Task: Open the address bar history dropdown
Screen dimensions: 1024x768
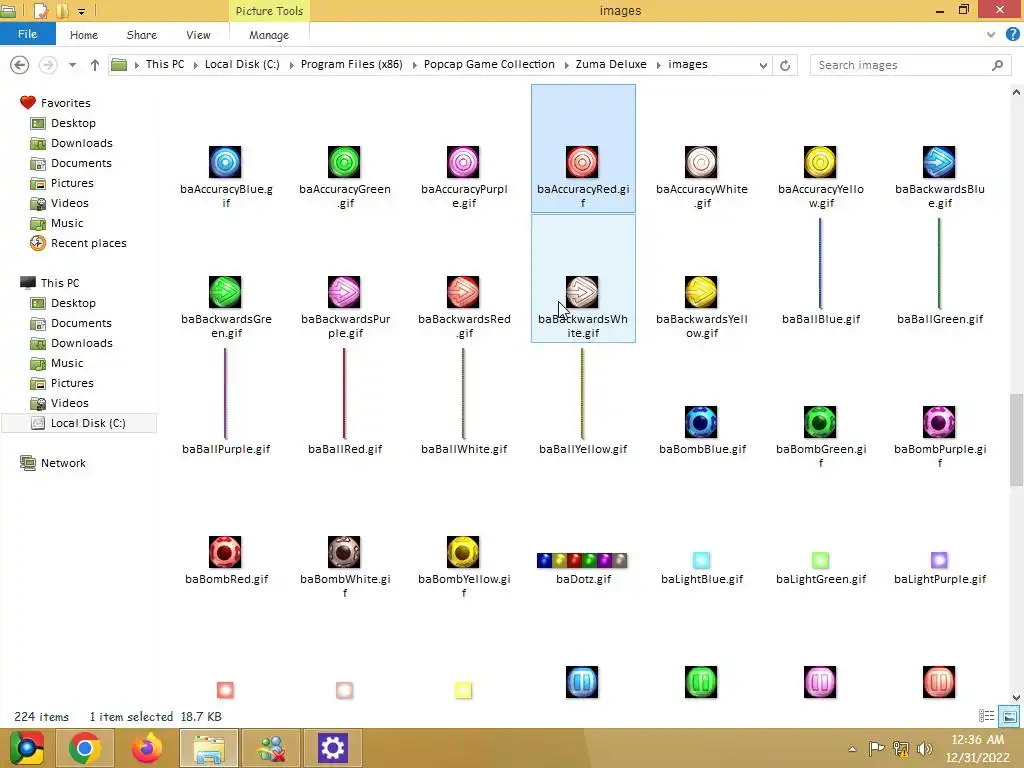Action: tap(763, 65)
